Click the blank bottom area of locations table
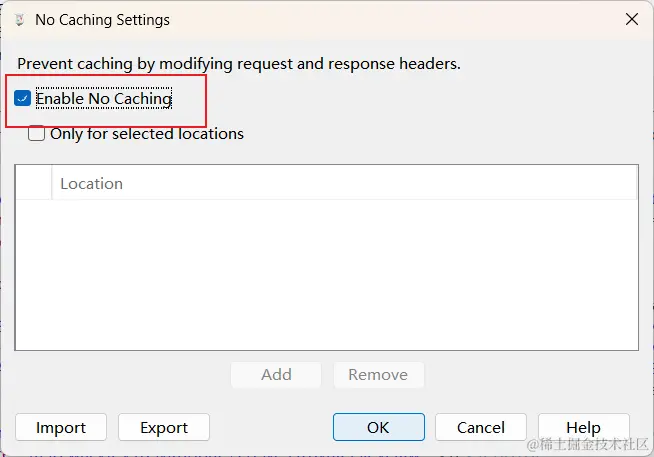The width and height of the screenshot is (654, 457). click(x=326, y=310)
